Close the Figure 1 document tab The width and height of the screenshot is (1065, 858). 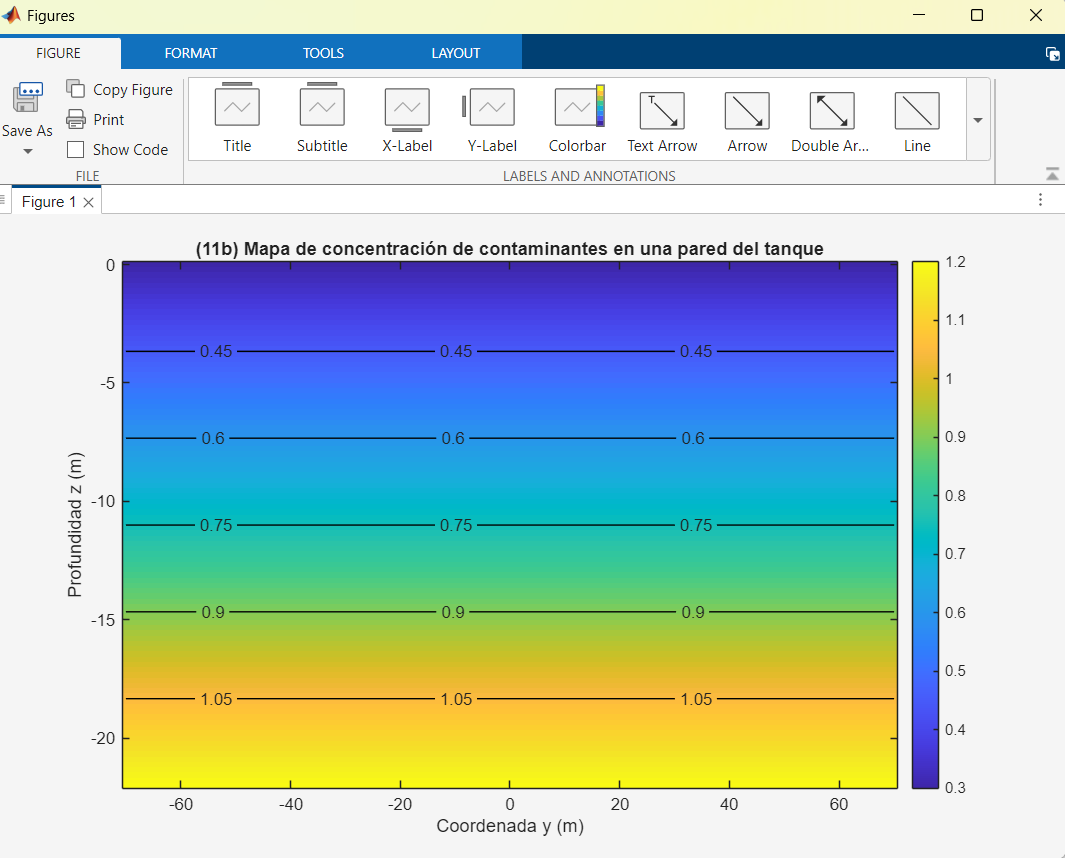tap(88, 202)
